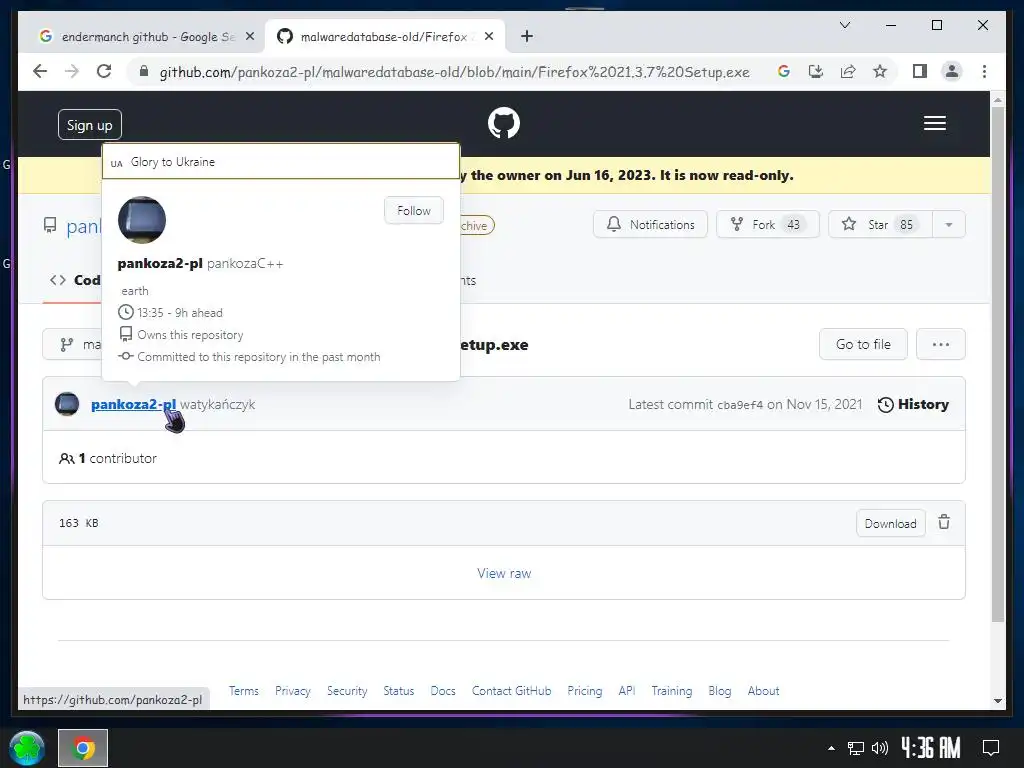The image size is (1024, 768).
Task: Open the network tray icon
Action: tap(856, 748)
